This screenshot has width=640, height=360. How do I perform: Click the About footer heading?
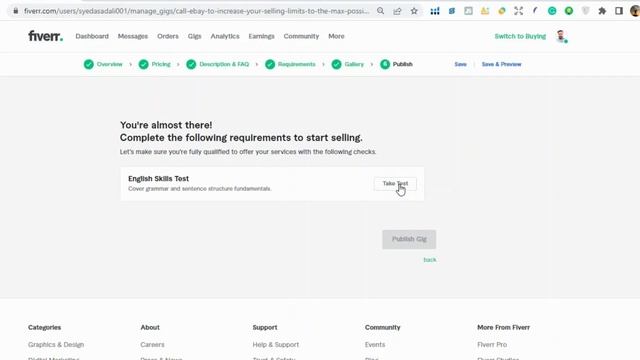(150, 327)
